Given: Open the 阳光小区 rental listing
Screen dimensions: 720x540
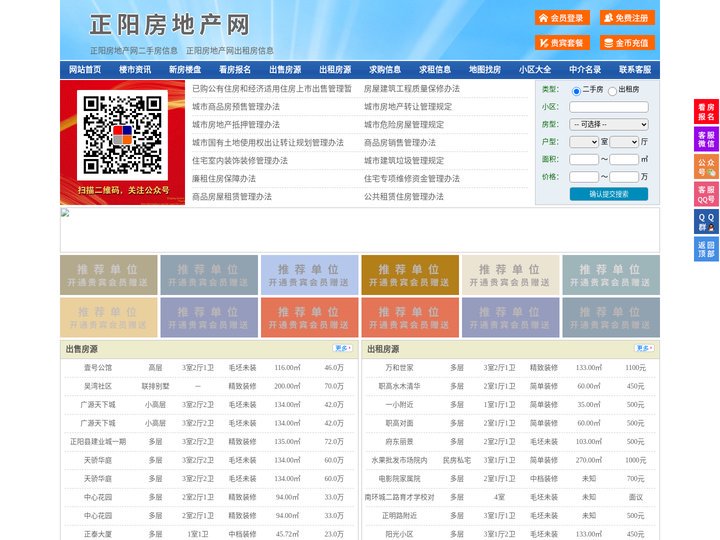Looking at the screenshot, I should click(x=399, y=534).
